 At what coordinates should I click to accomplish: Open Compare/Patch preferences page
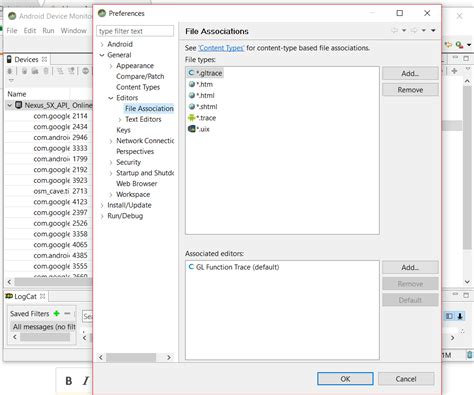click(x=140, y=76)
